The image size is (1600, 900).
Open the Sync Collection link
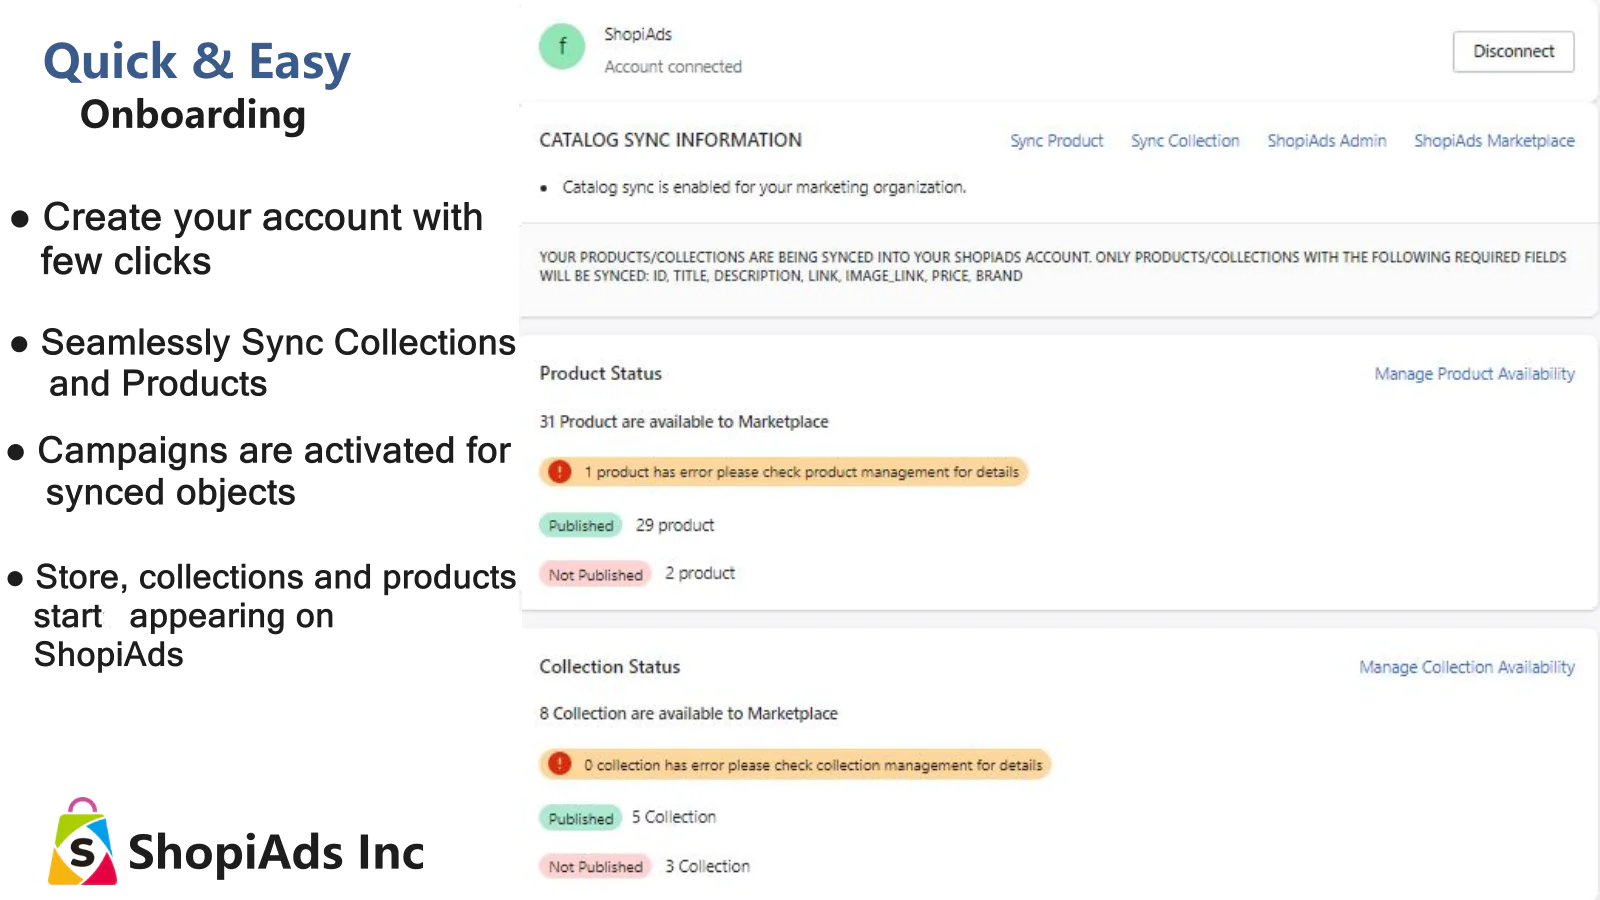point(1185,141)
